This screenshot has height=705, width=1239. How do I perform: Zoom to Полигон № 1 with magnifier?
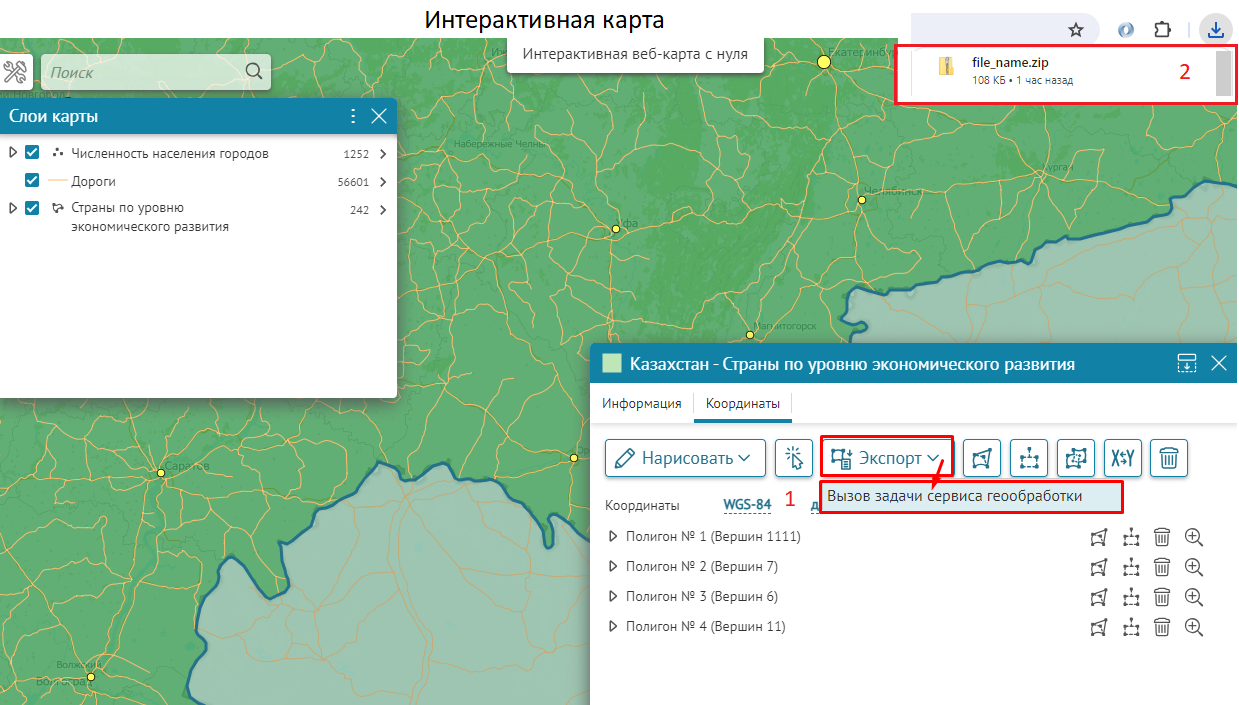coord(1193,537)
